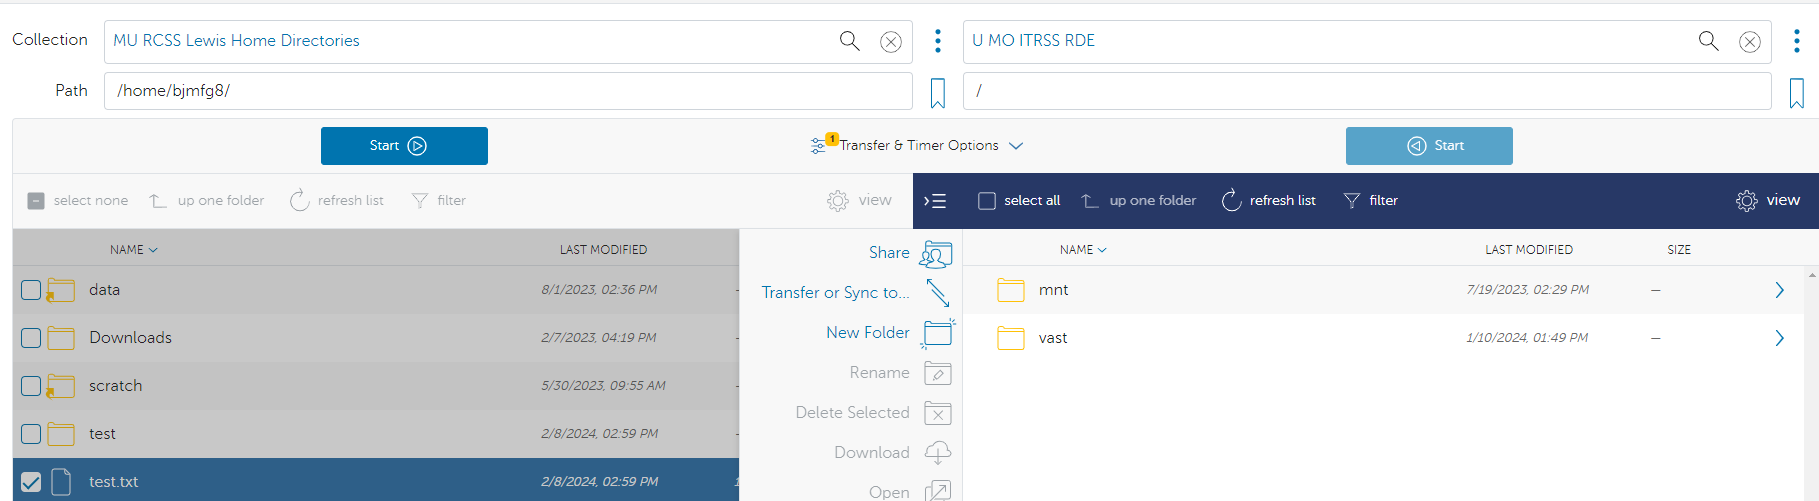1819x501 pixels.
Task: Choose Share from the action menu
Action: click(x=889, y=253)
